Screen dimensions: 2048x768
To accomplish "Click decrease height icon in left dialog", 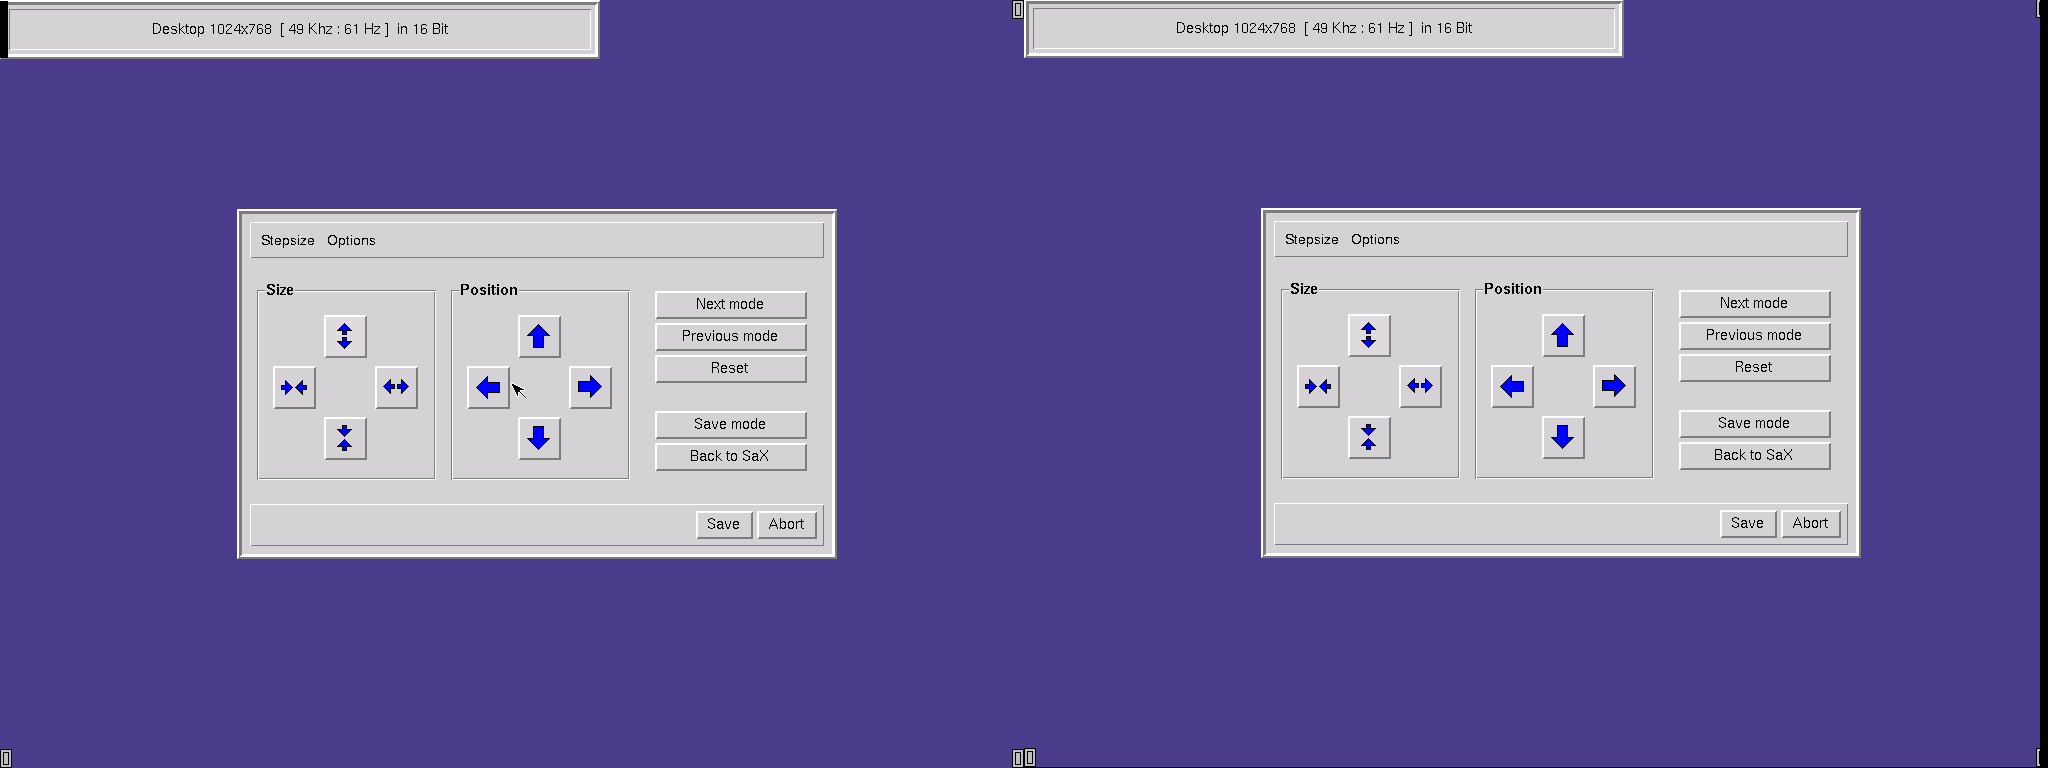I will 345,438.
